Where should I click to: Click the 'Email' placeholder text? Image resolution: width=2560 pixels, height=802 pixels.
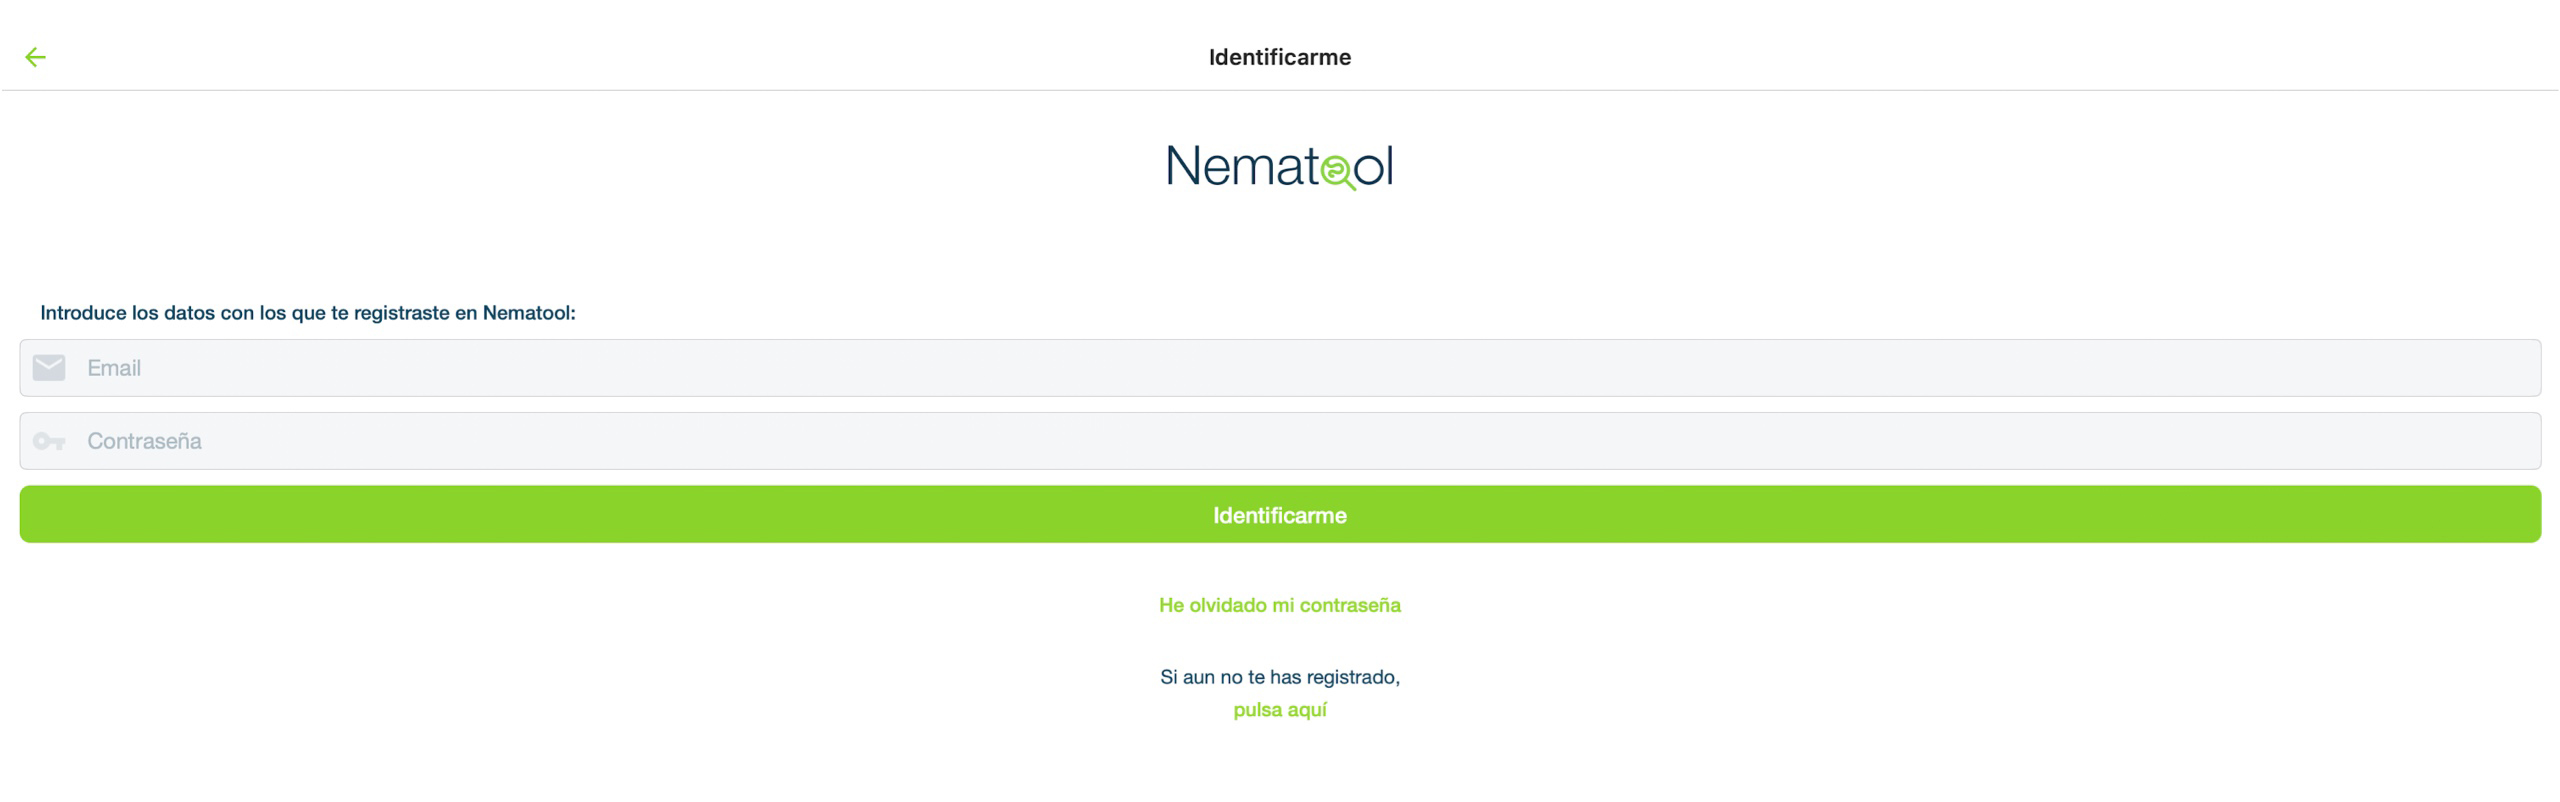(114, 368)
